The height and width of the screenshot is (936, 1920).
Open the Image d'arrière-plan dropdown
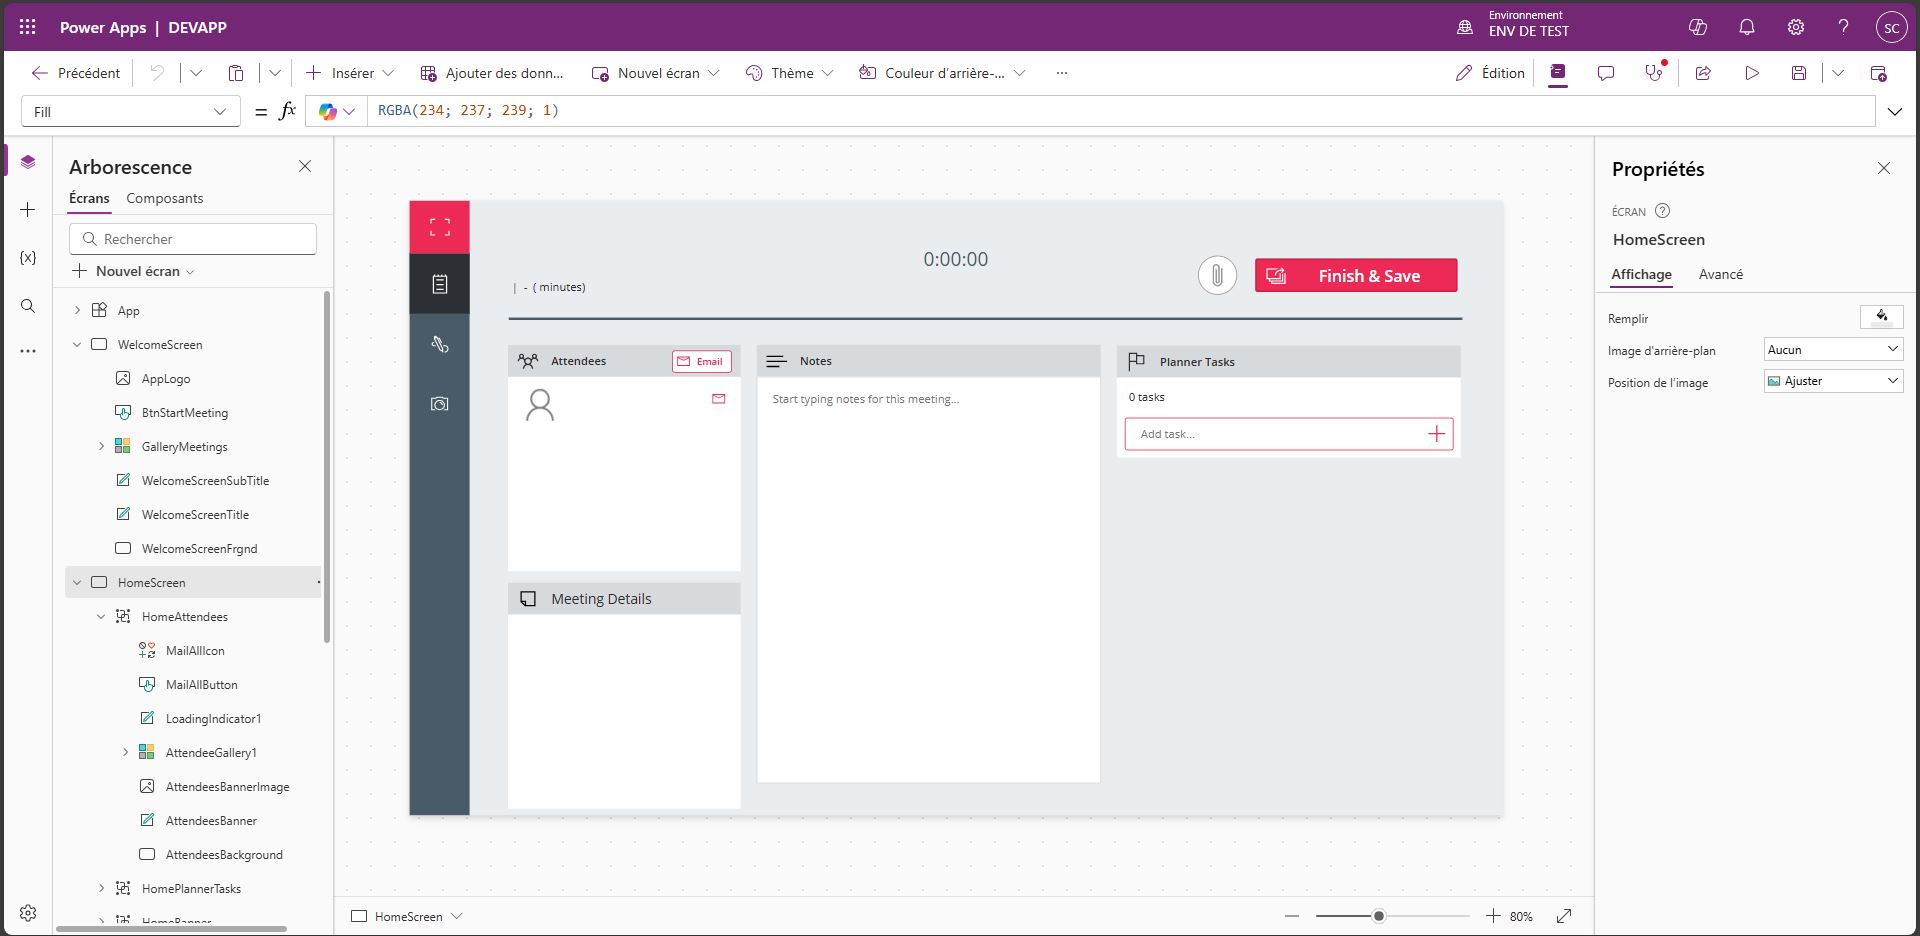1833,350
